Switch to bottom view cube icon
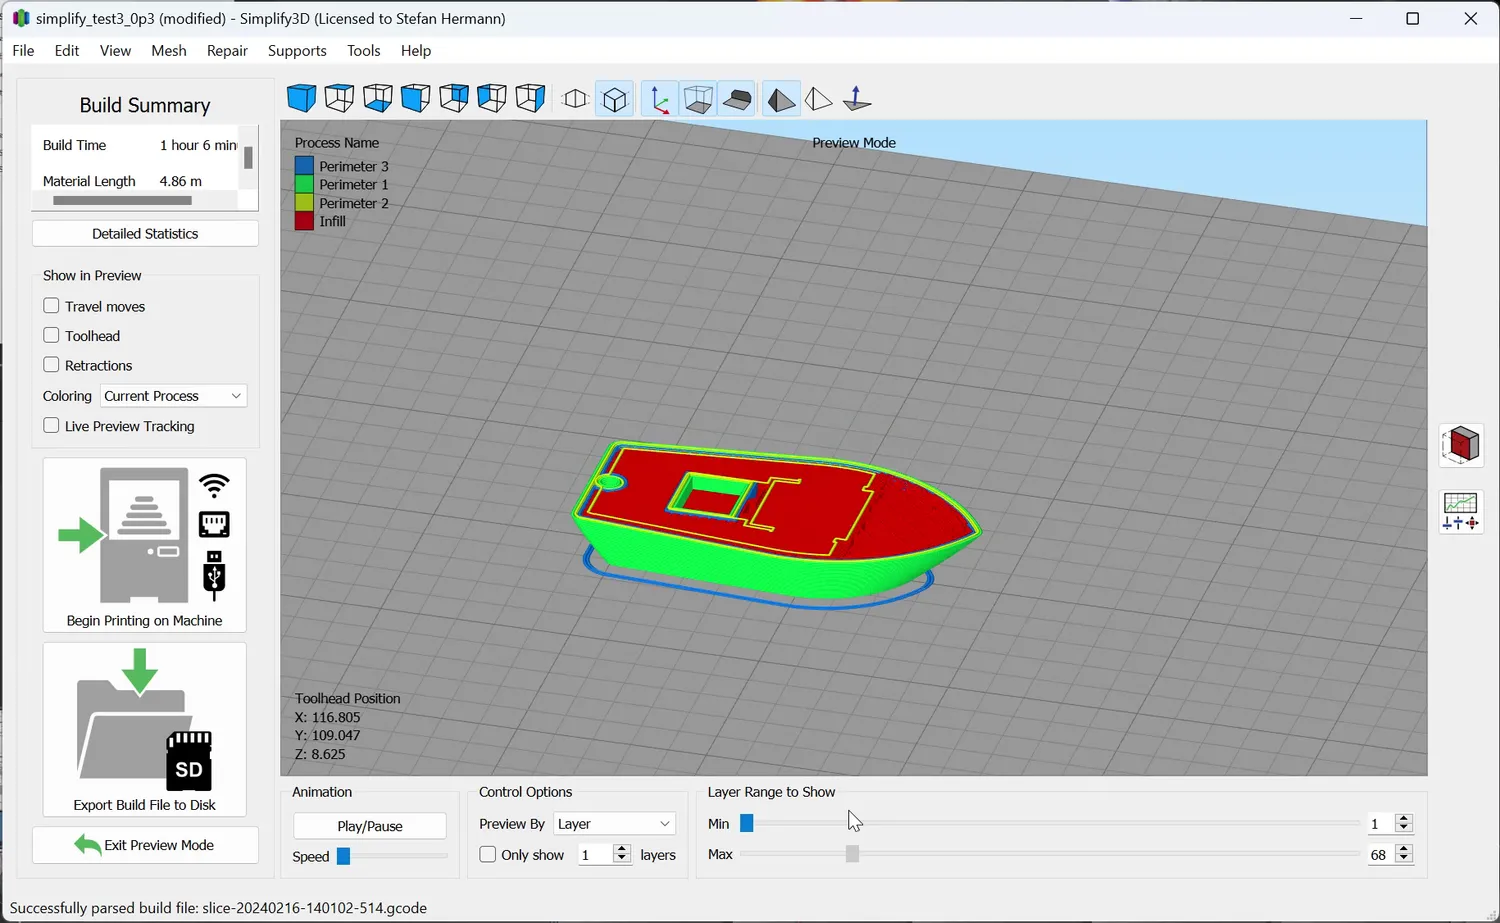1500x923 pixels. (x=378, y=98)
